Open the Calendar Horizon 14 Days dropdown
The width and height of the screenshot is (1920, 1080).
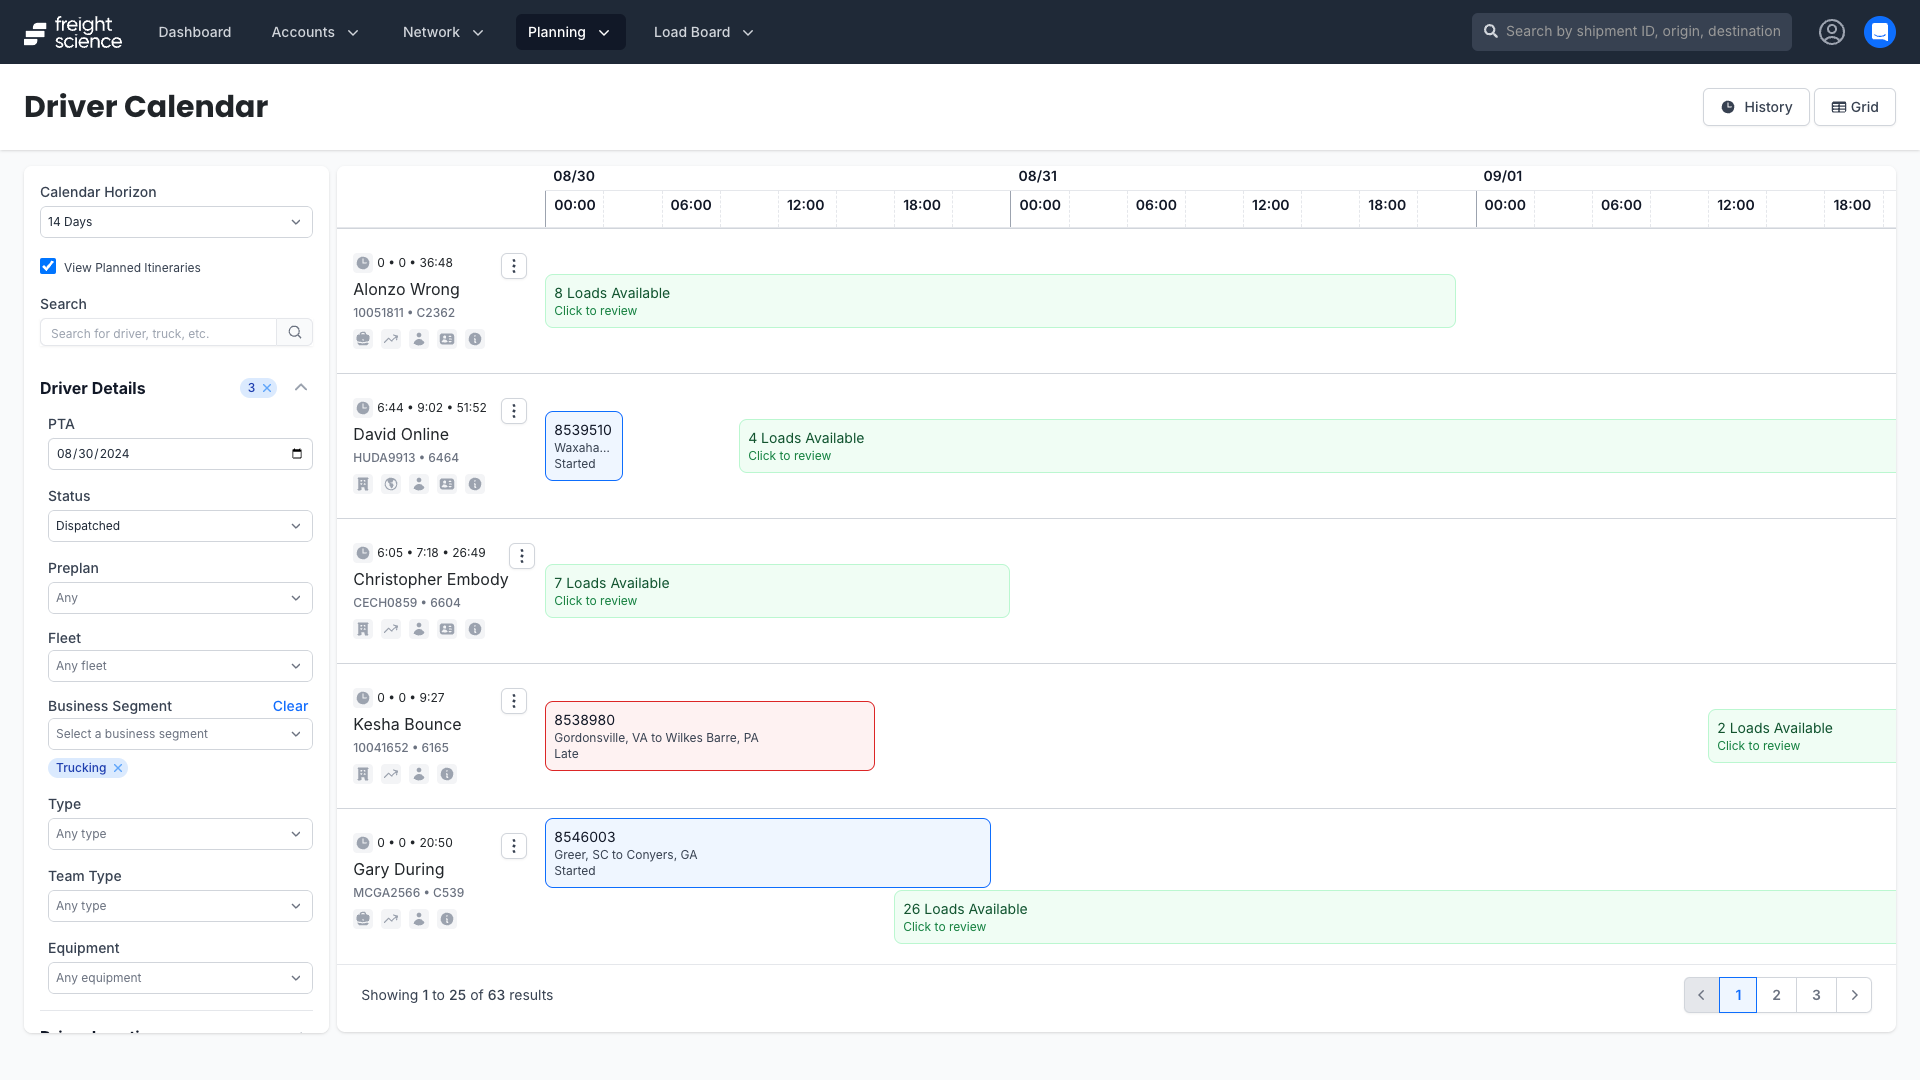176,222
